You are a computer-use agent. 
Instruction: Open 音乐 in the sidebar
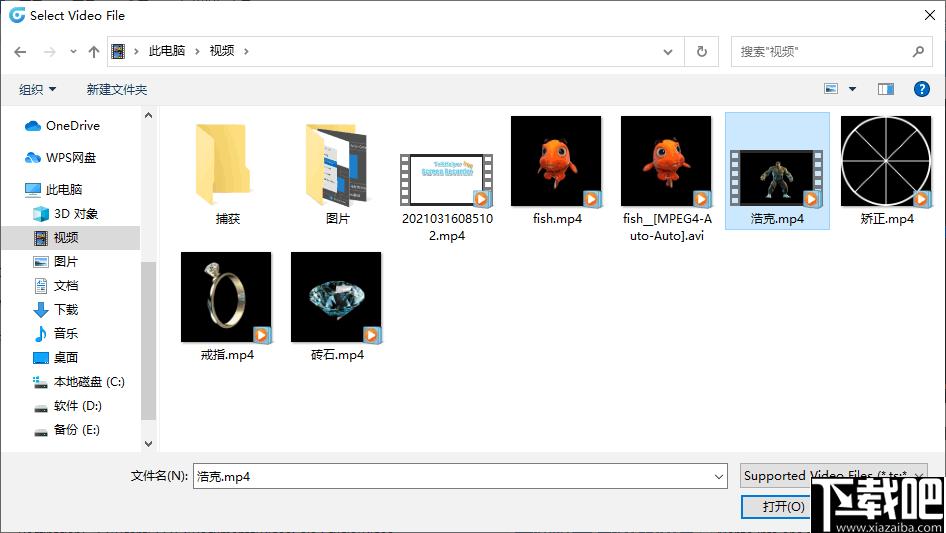[56, 333]
